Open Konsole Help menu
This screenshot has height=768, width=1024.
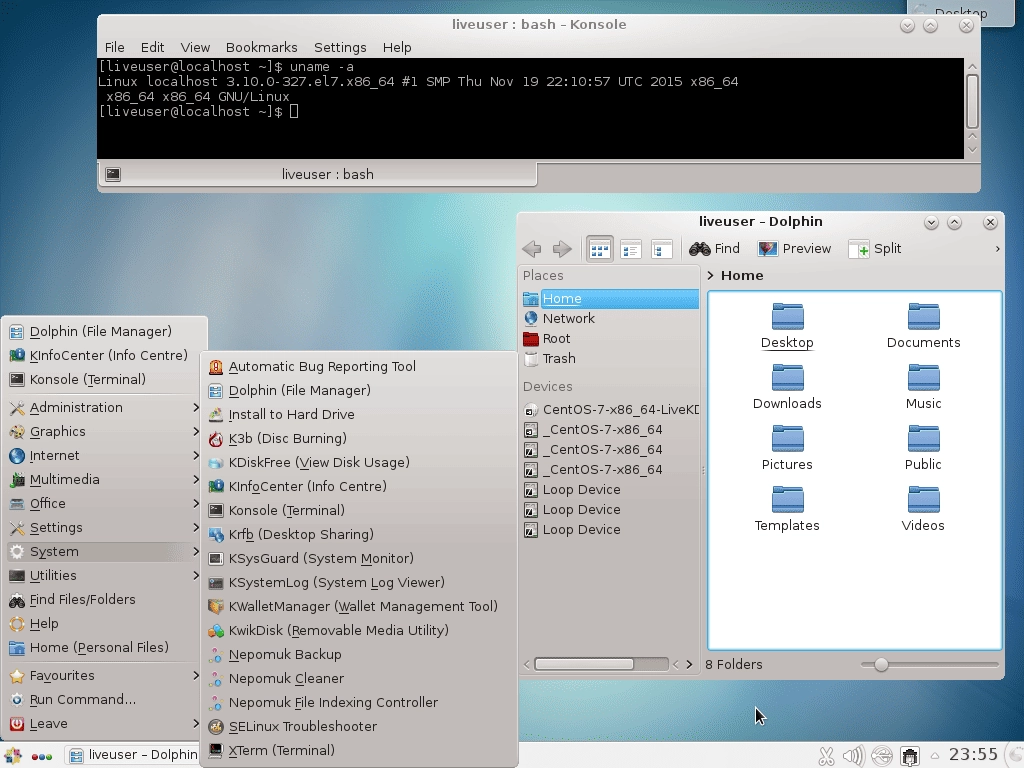pyautogui.click(x=397, y=48)
